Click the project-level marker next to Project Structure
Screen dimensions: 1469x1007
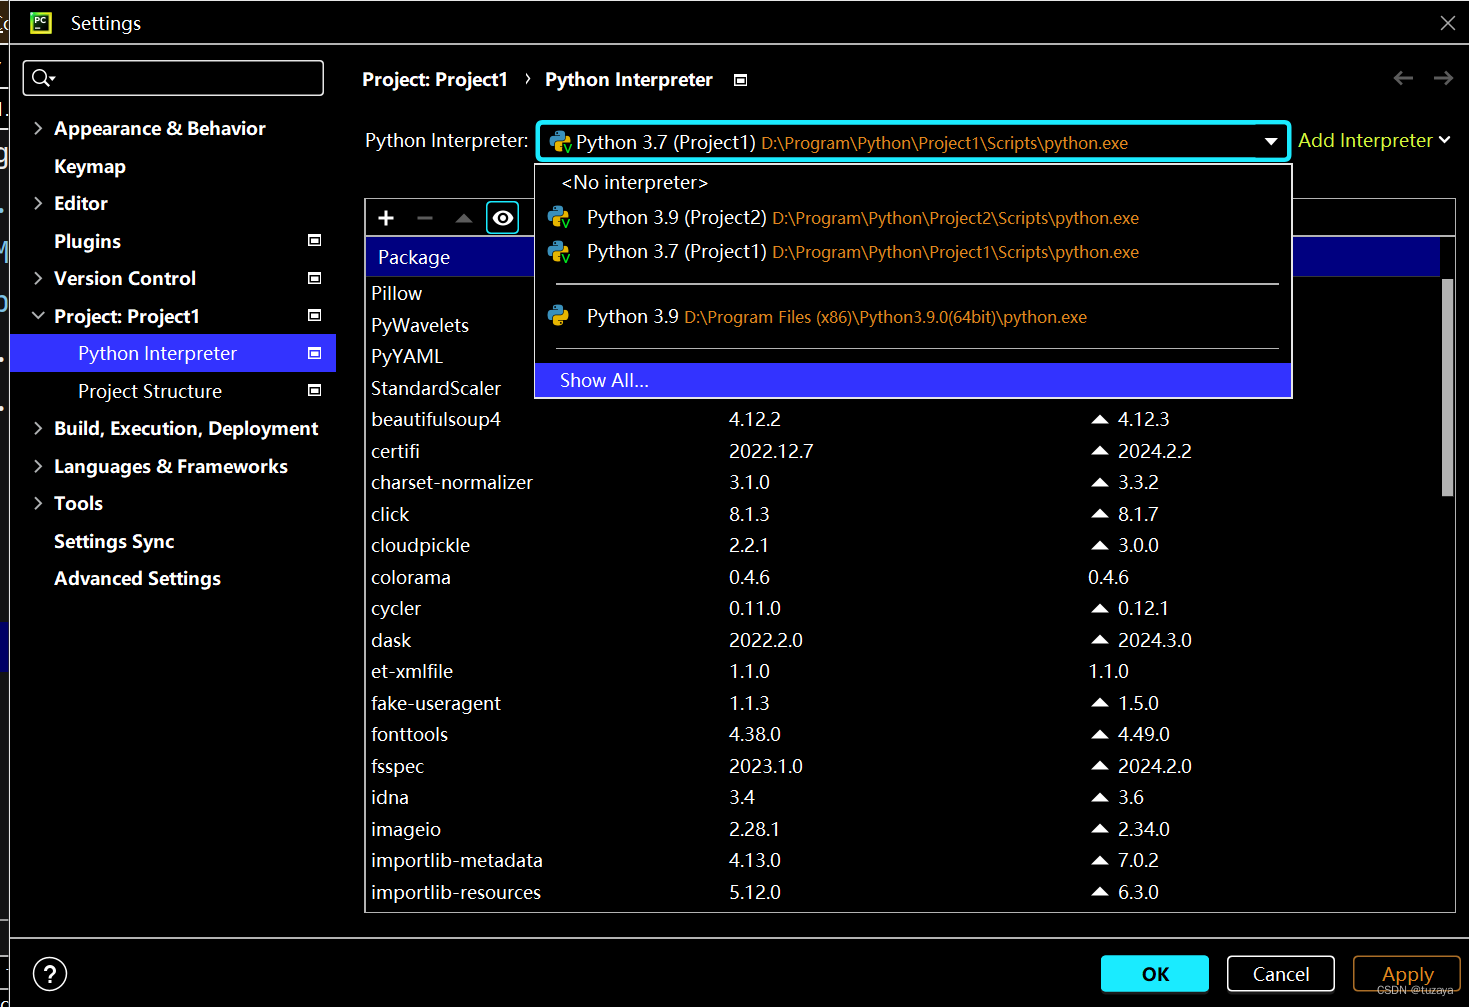(x=315, y=390)
